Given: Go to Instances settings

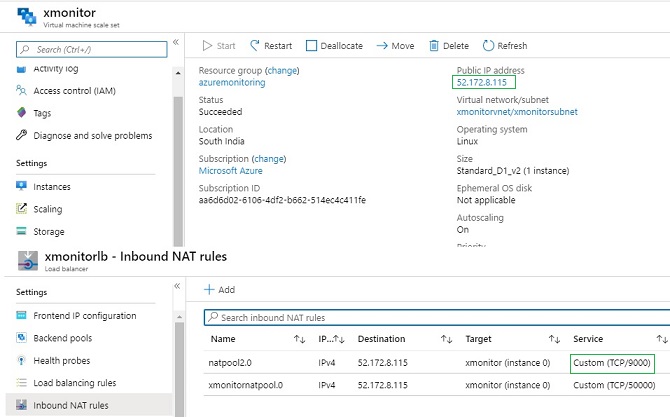Looking at the screenshot, I should [x=52, y=187].
